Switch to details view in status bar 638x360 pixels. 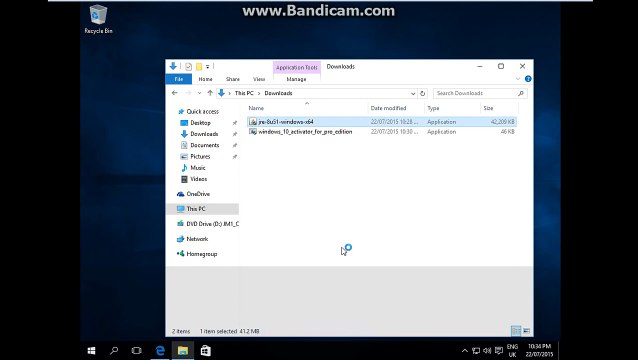click(x=516, y=331)
